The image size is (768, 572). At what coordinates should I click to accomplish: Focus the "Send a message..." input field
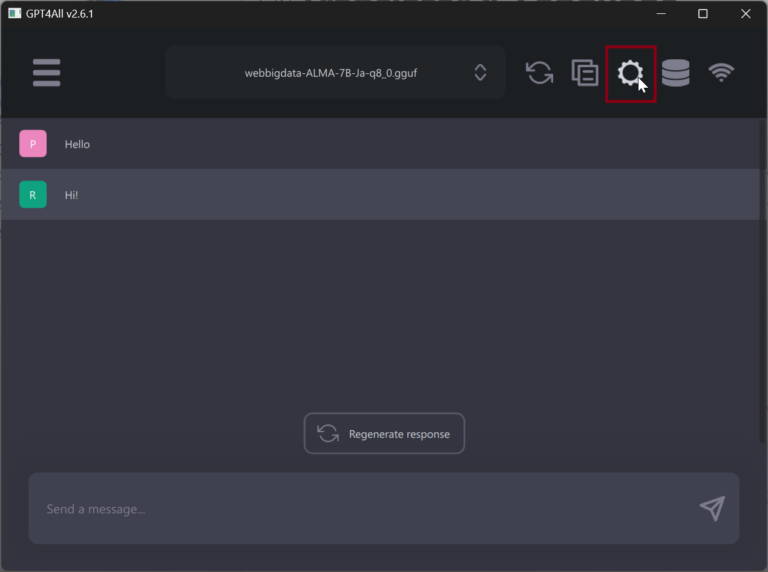[x=360, y=509]
